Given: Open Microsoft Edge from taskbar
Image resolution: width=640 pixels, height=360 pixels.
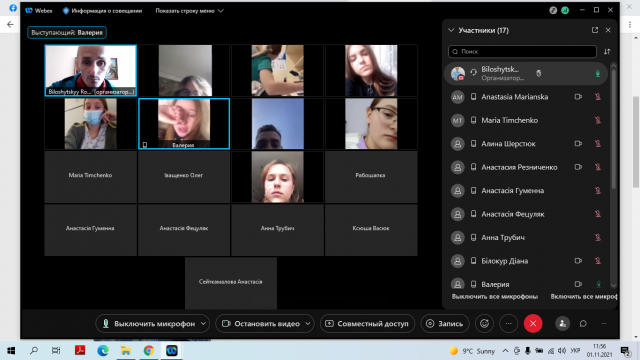Looking at the screenshot, I should tap(103, 351).
